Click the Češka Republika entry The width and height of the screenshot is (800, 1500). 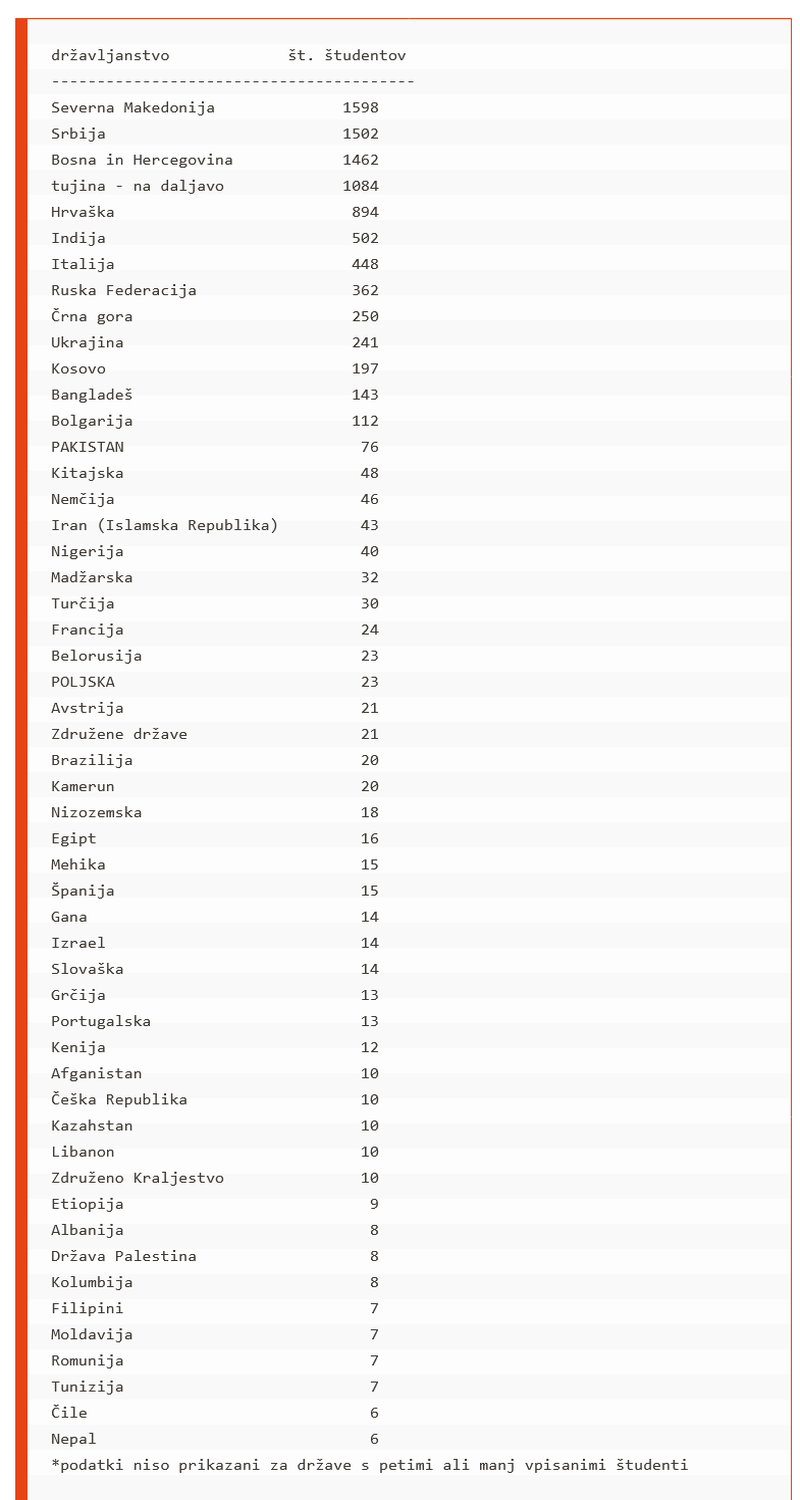pyautogui.click(x=119, y=1100)
